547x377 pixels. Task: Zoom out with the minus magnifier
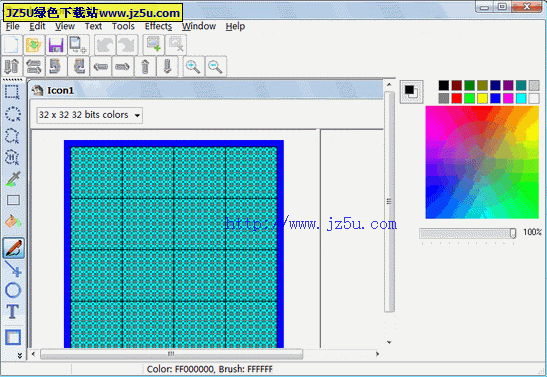[216, 66]
